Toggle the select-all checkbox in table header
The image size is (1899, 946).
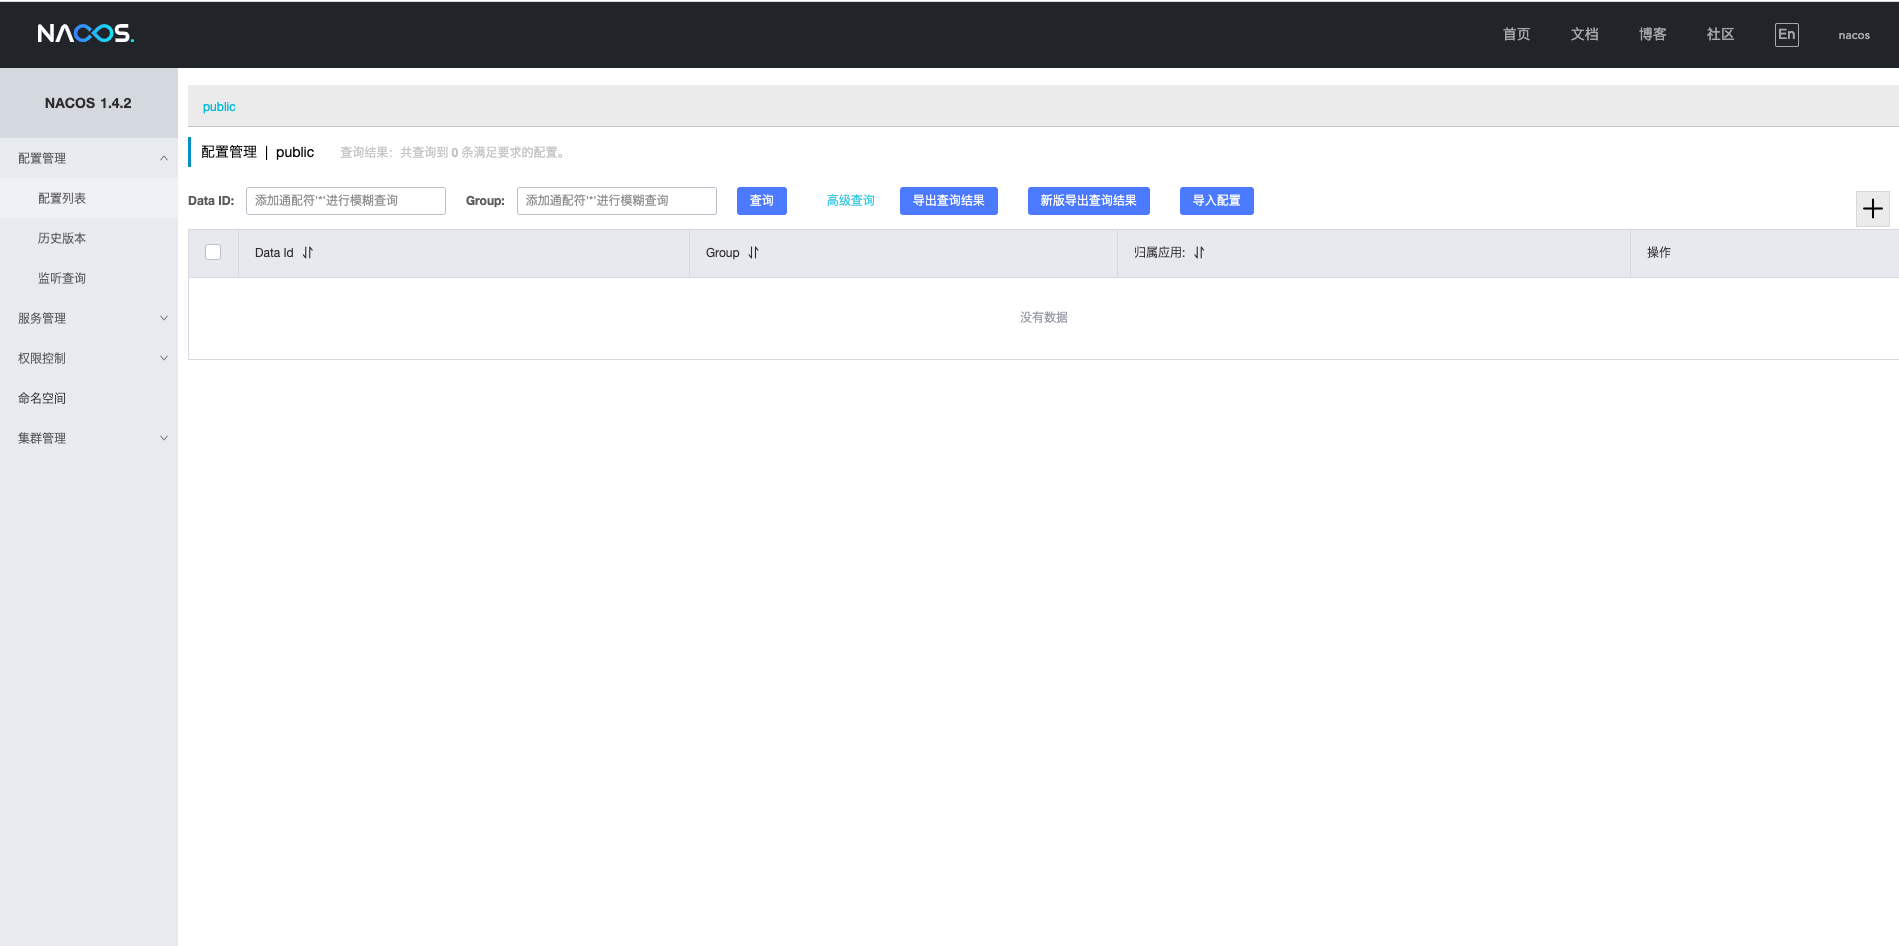[x=213, y=252]
